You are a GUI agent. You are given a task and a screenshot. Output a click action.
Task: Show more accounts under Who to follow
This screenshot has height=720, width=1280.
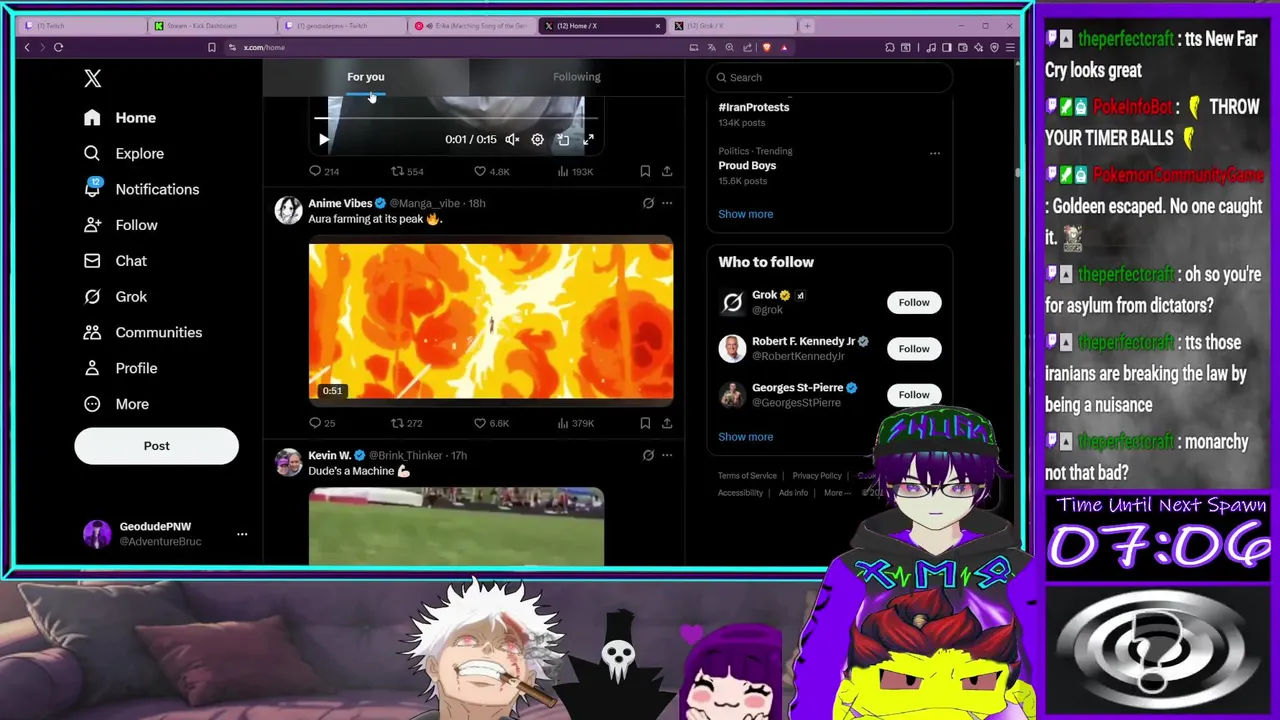[x=745, y=437]
